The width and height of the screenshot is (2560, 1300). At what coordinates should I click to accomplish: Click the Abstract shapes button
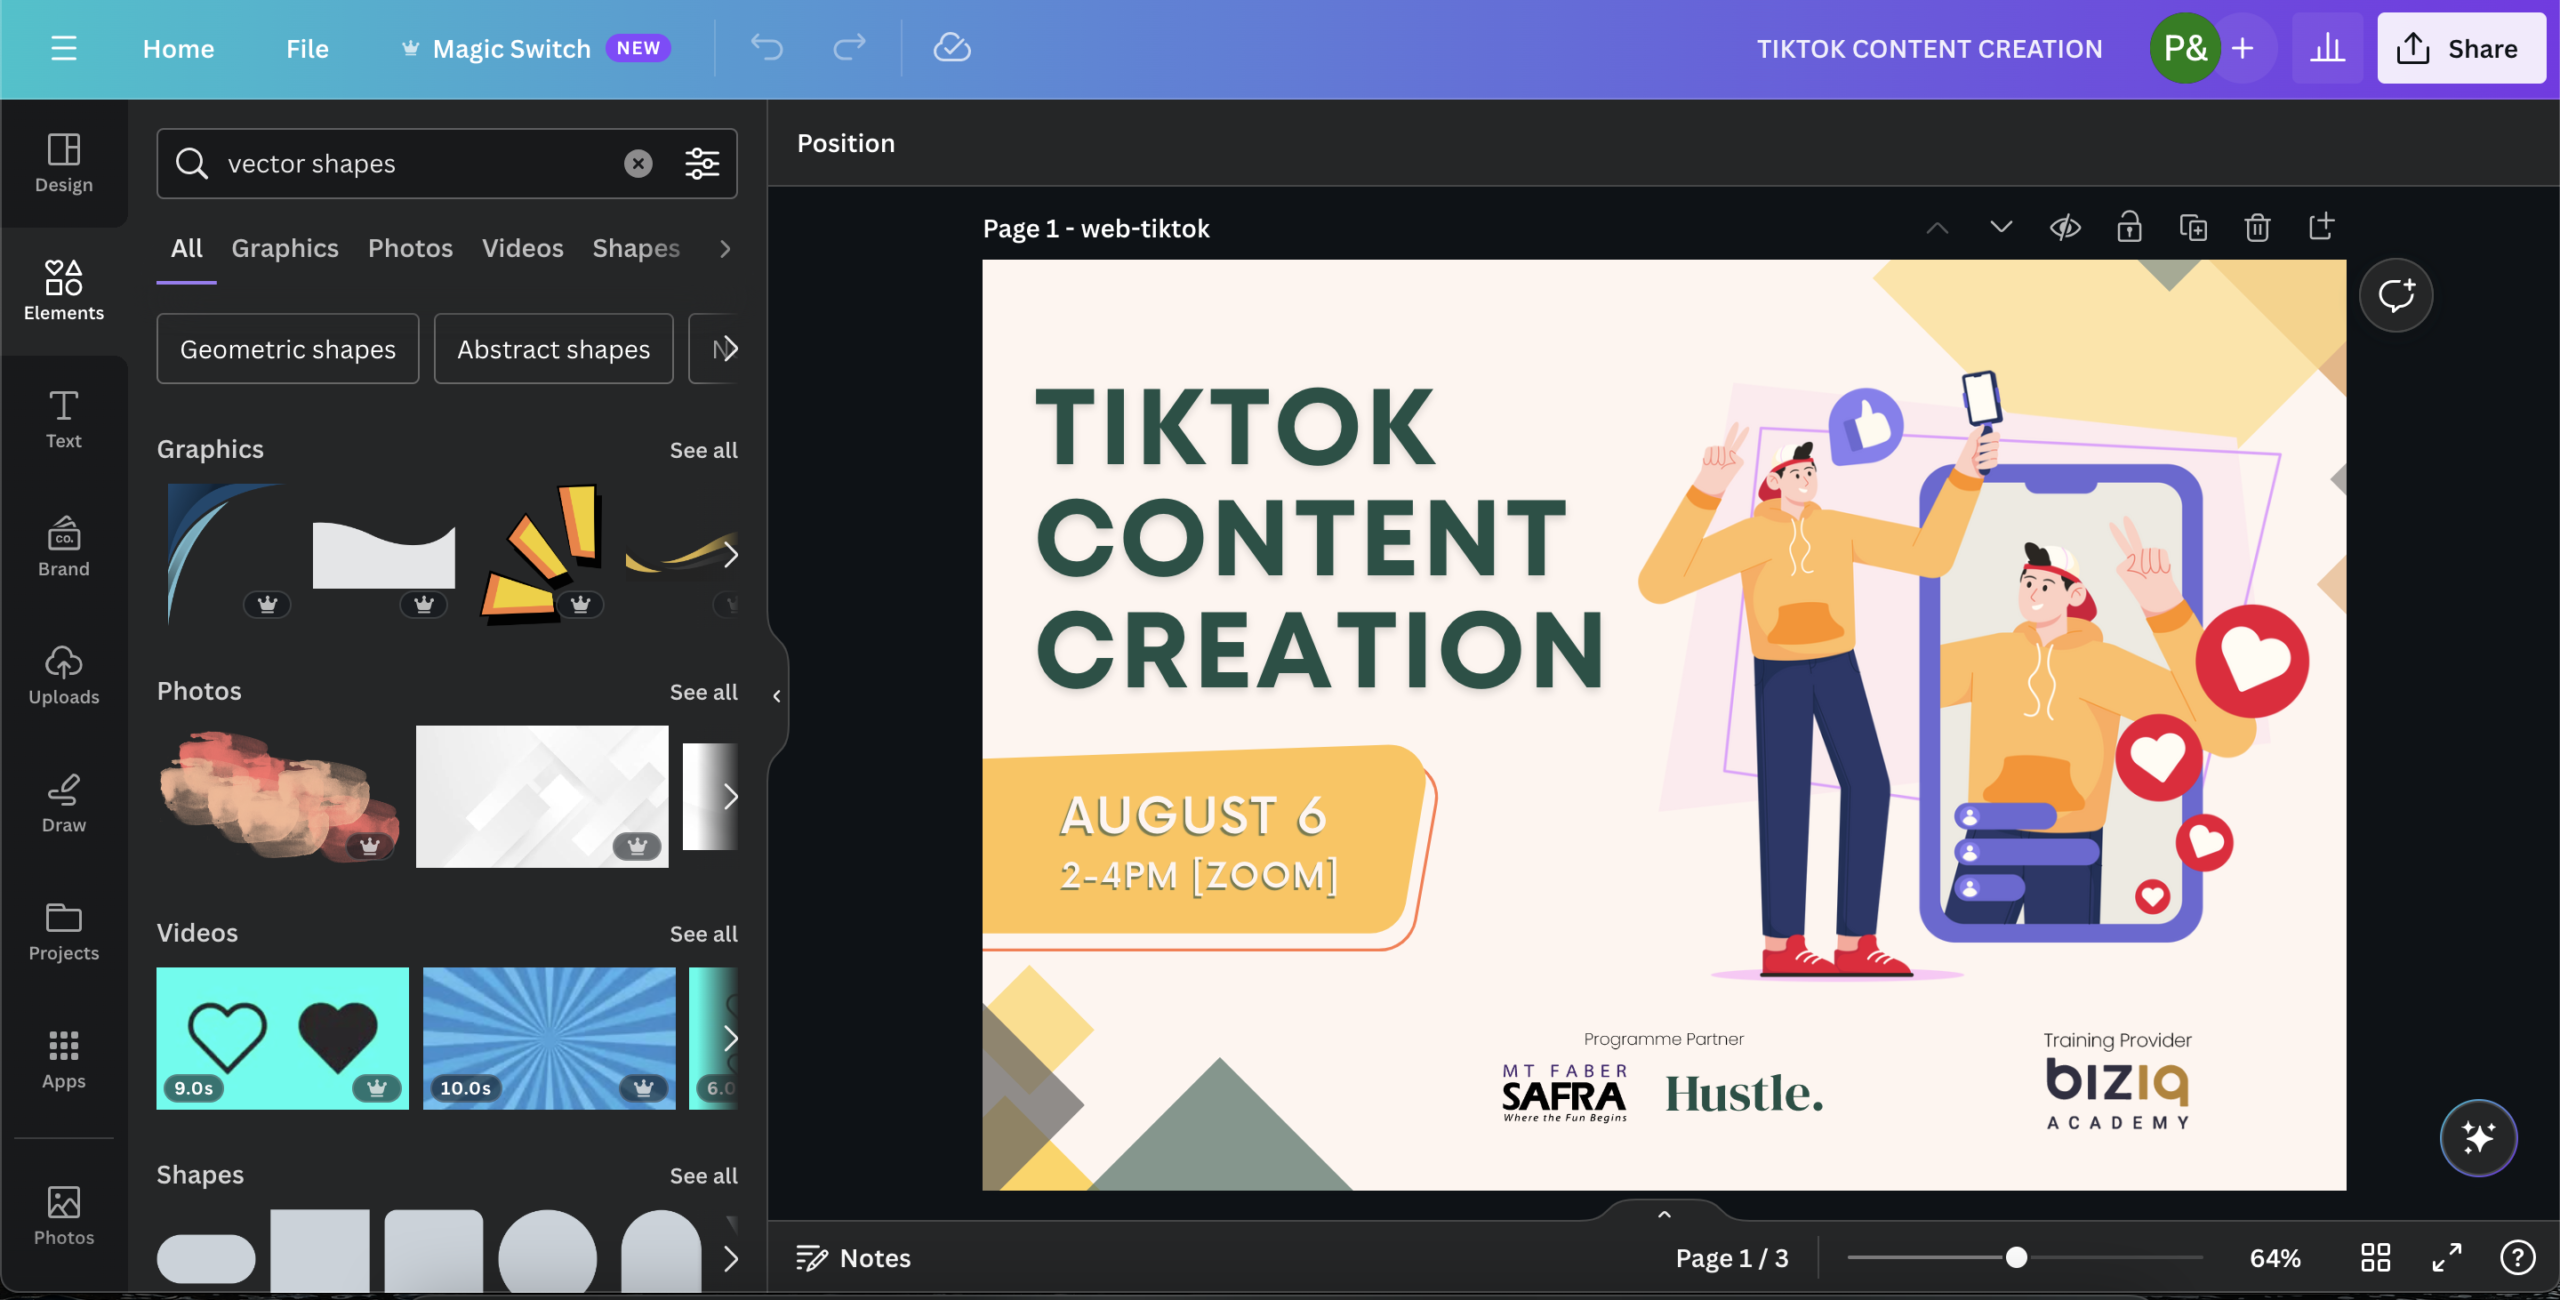tap(554, 348)
